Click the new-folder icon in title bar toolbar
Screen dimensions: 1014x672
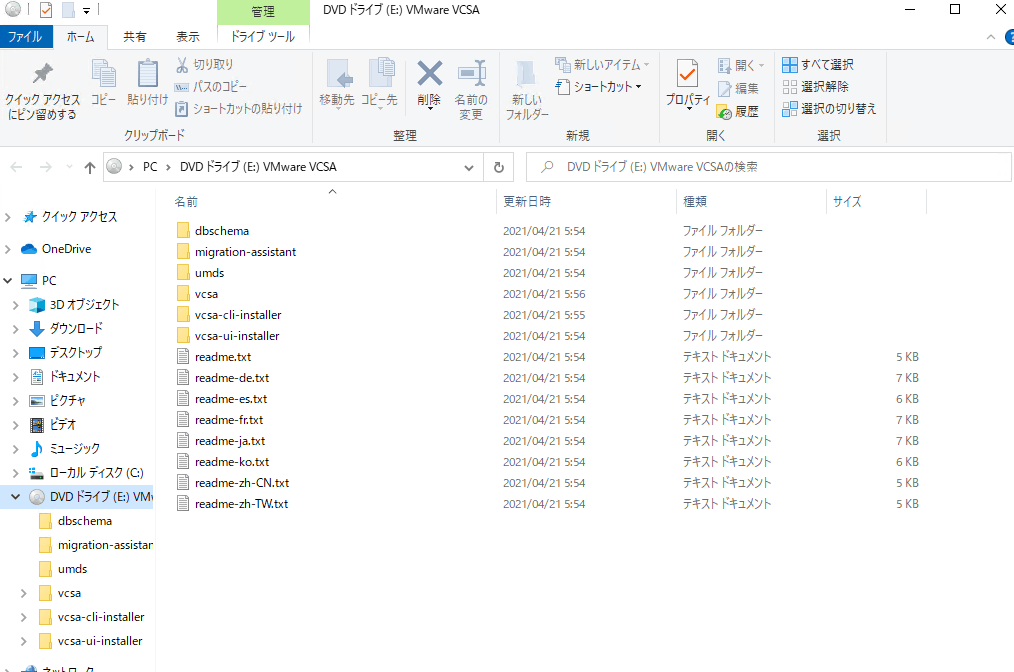click(x=68, y=10)
